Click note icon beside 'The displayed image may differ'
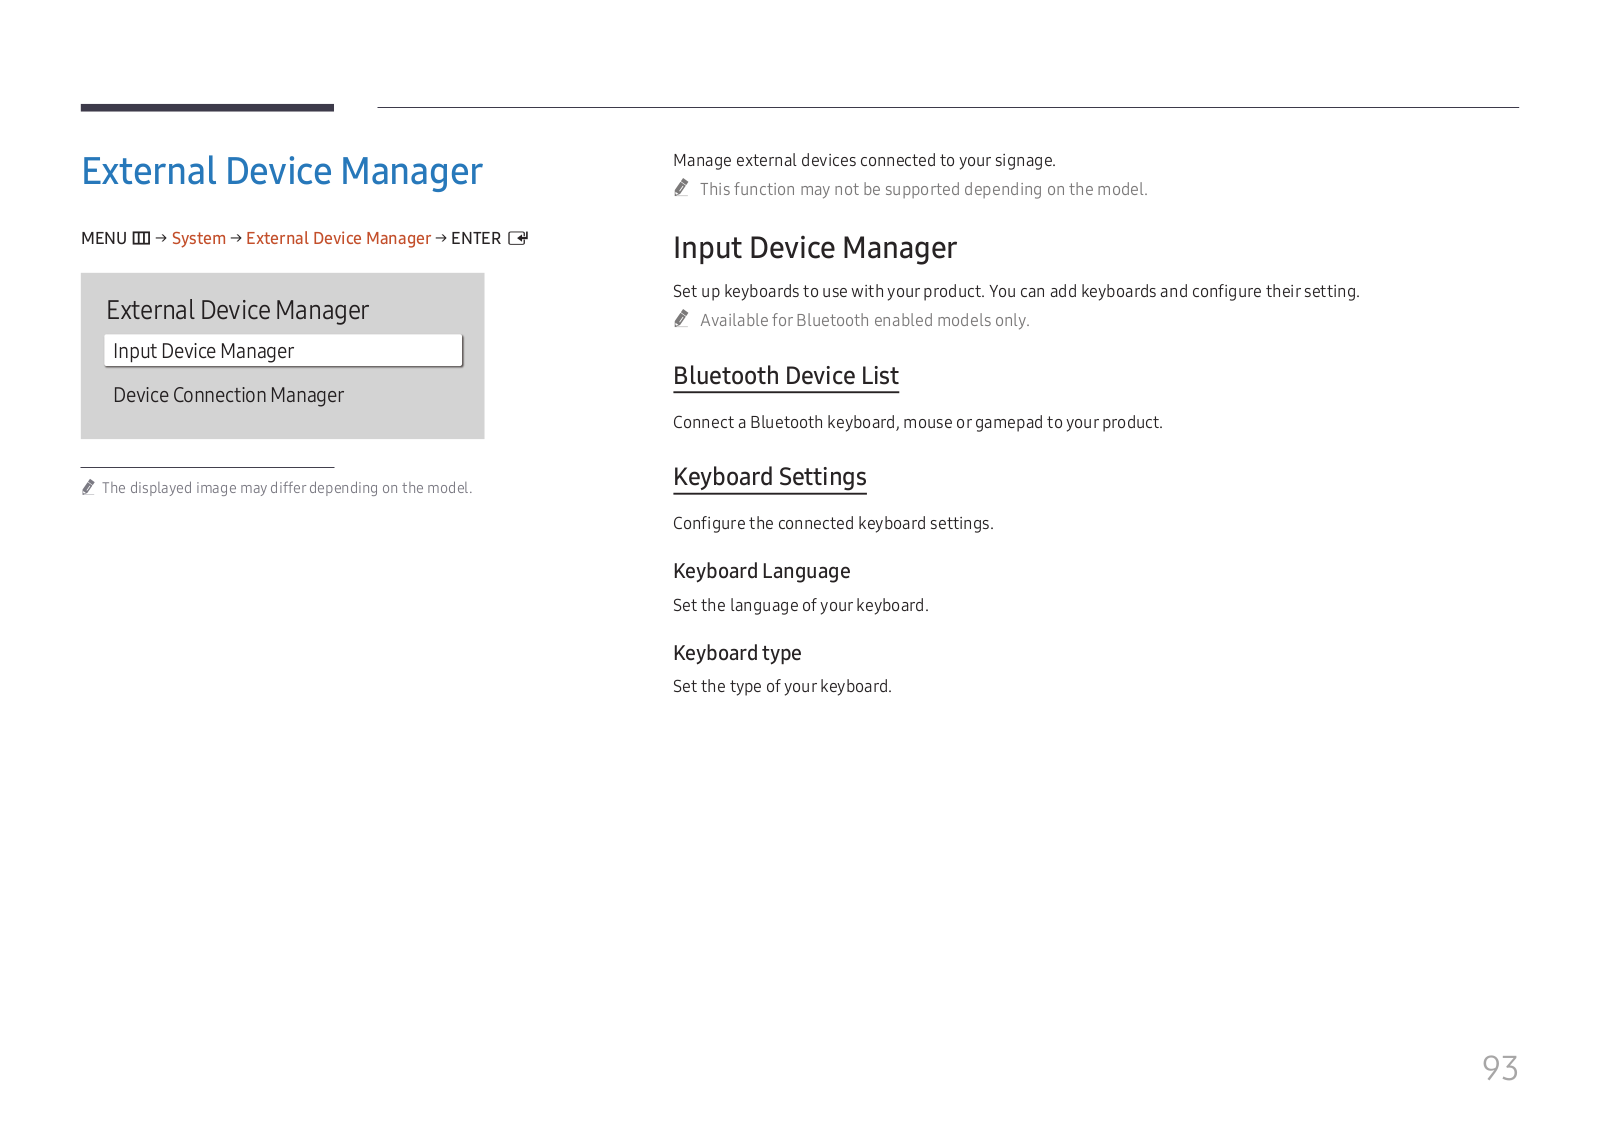 point(88,487)
